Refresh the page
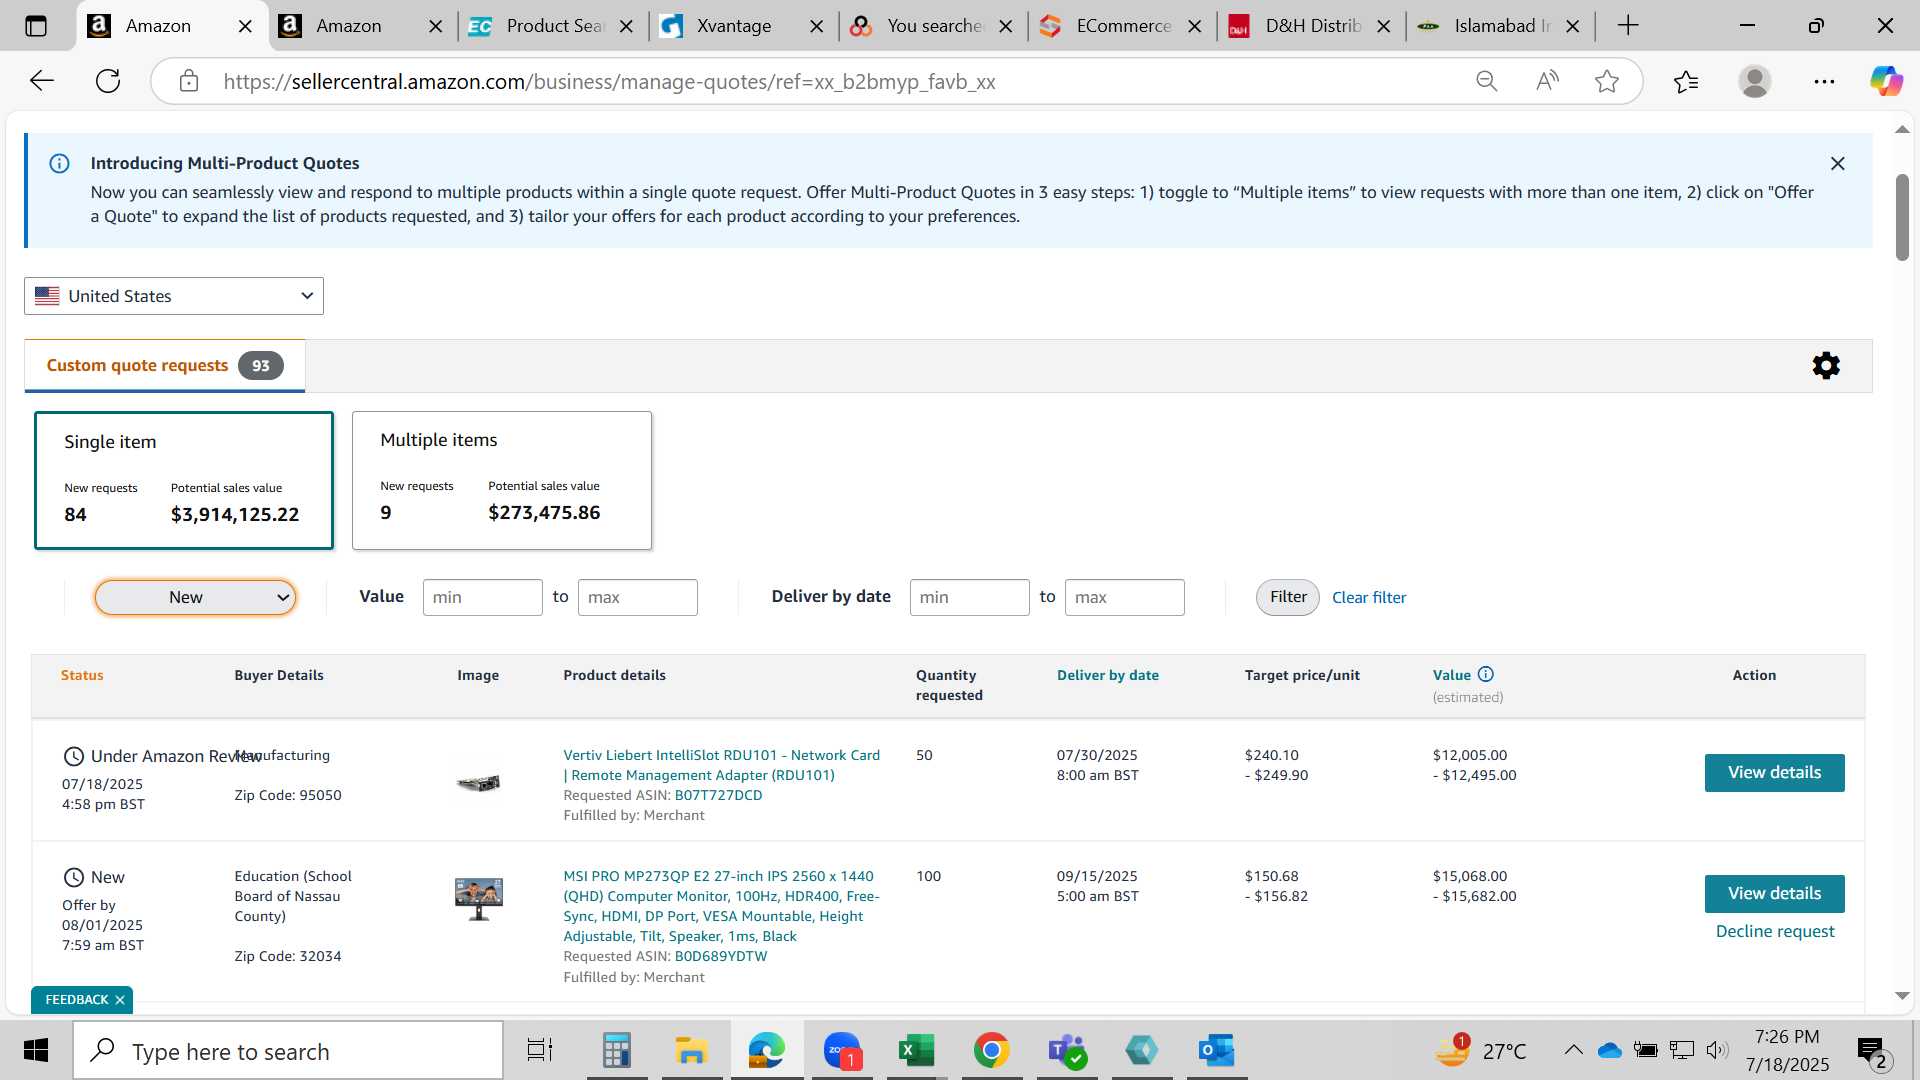The height and width of the screenshot is (1080, 1920). click(108, 81)
